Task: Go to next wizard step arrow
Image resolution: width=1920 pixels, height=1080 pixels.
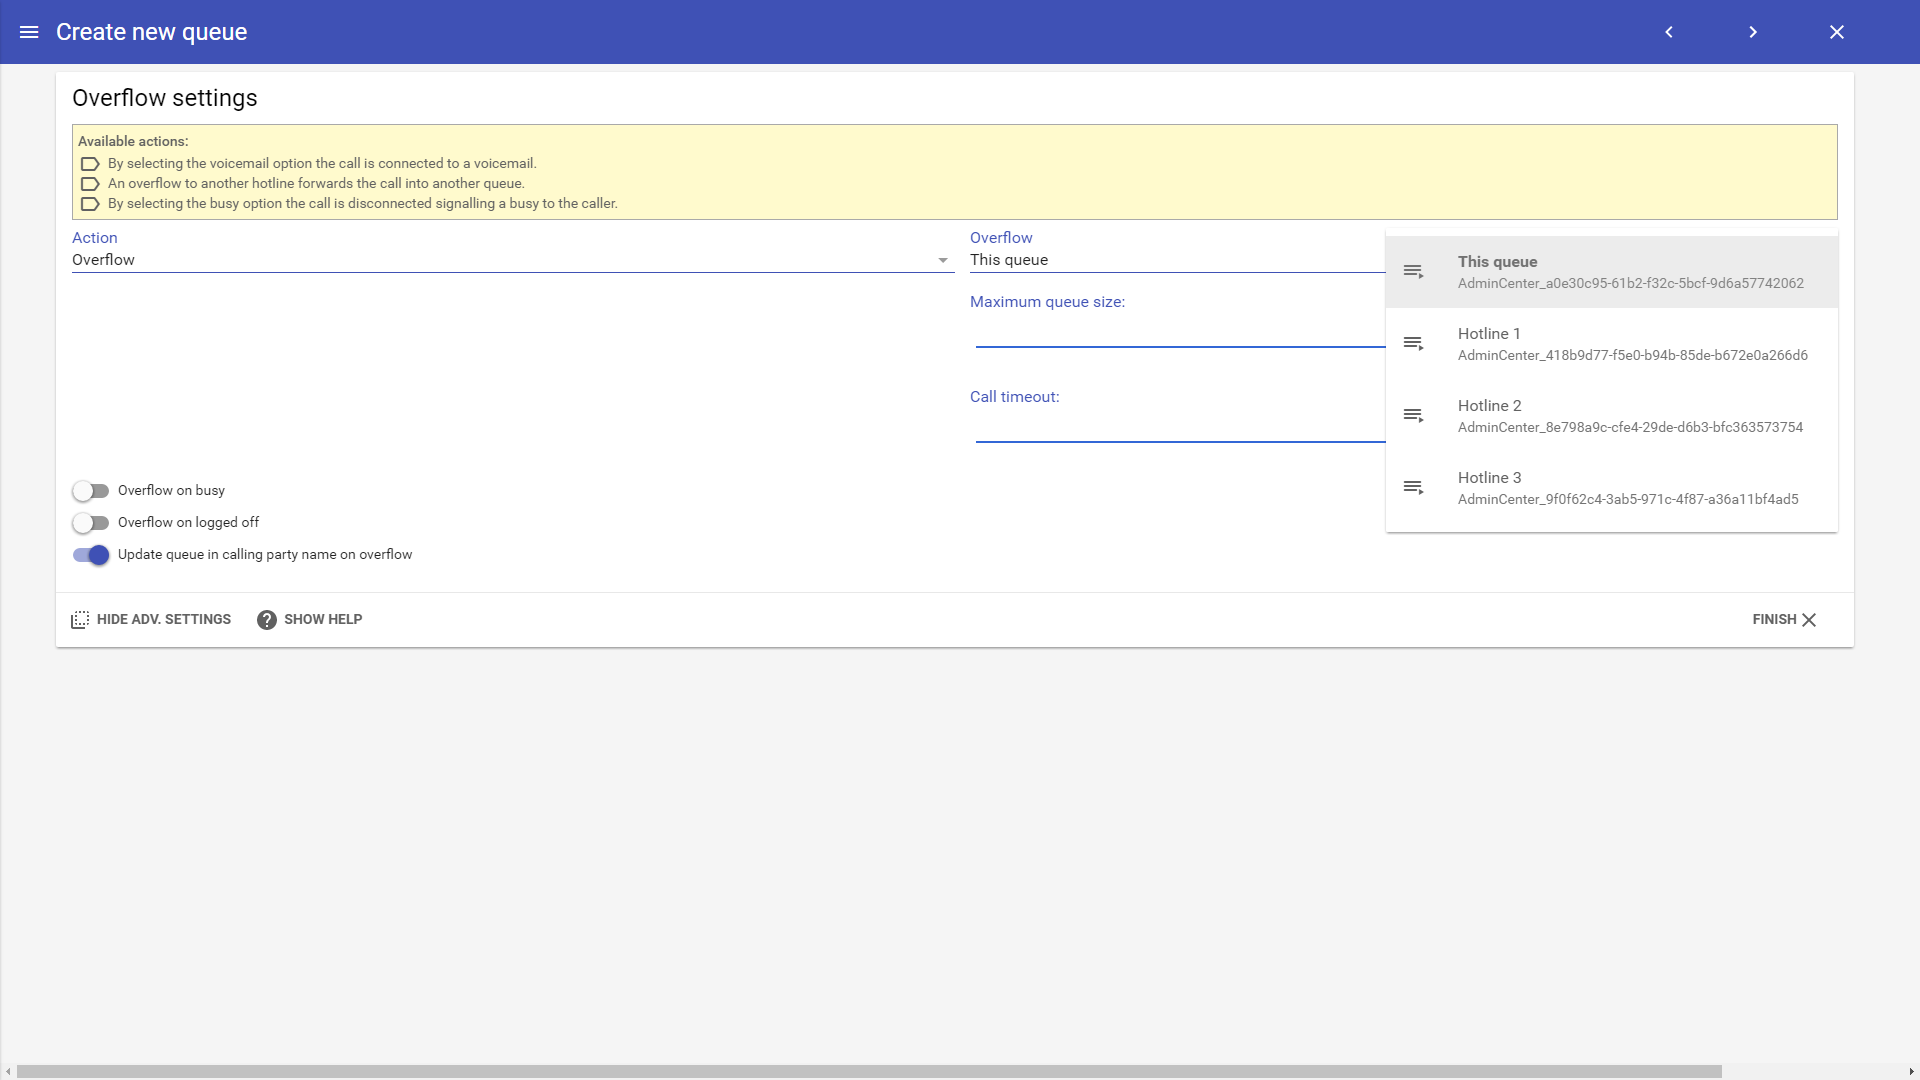Action: 1753,32
